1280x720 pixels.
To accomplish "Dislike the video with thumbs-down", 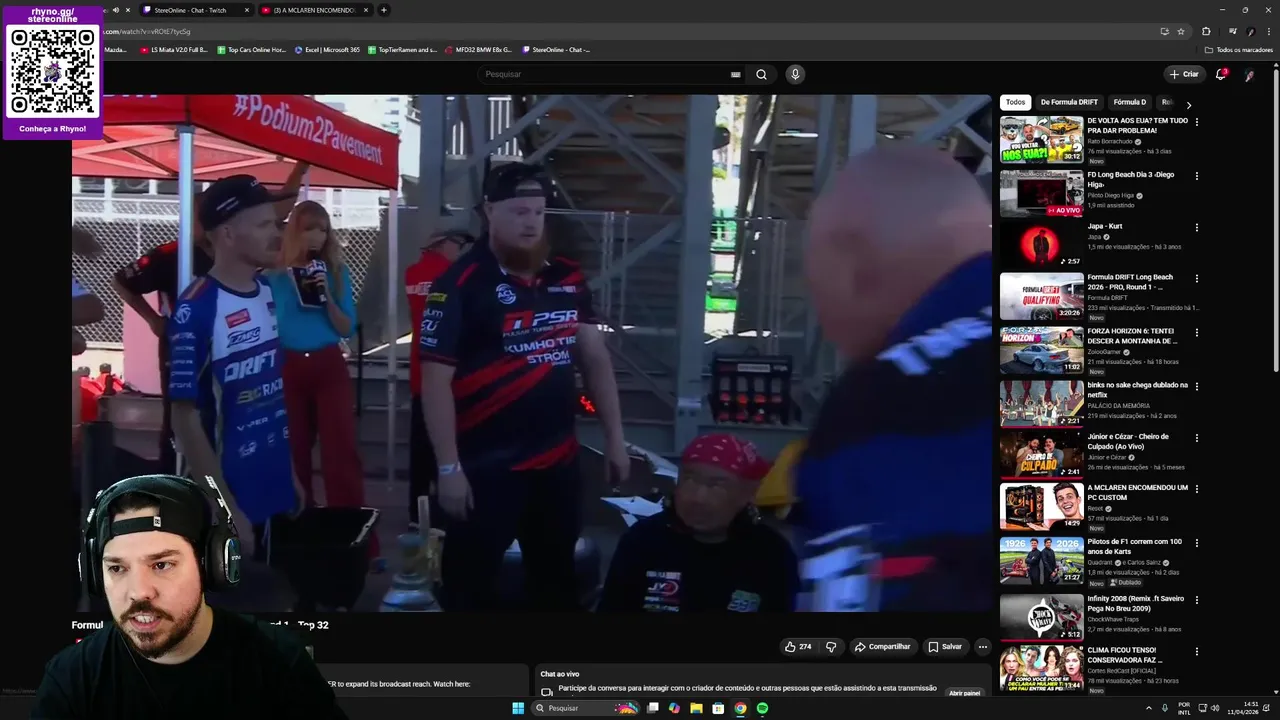I will tap(830, 647).
